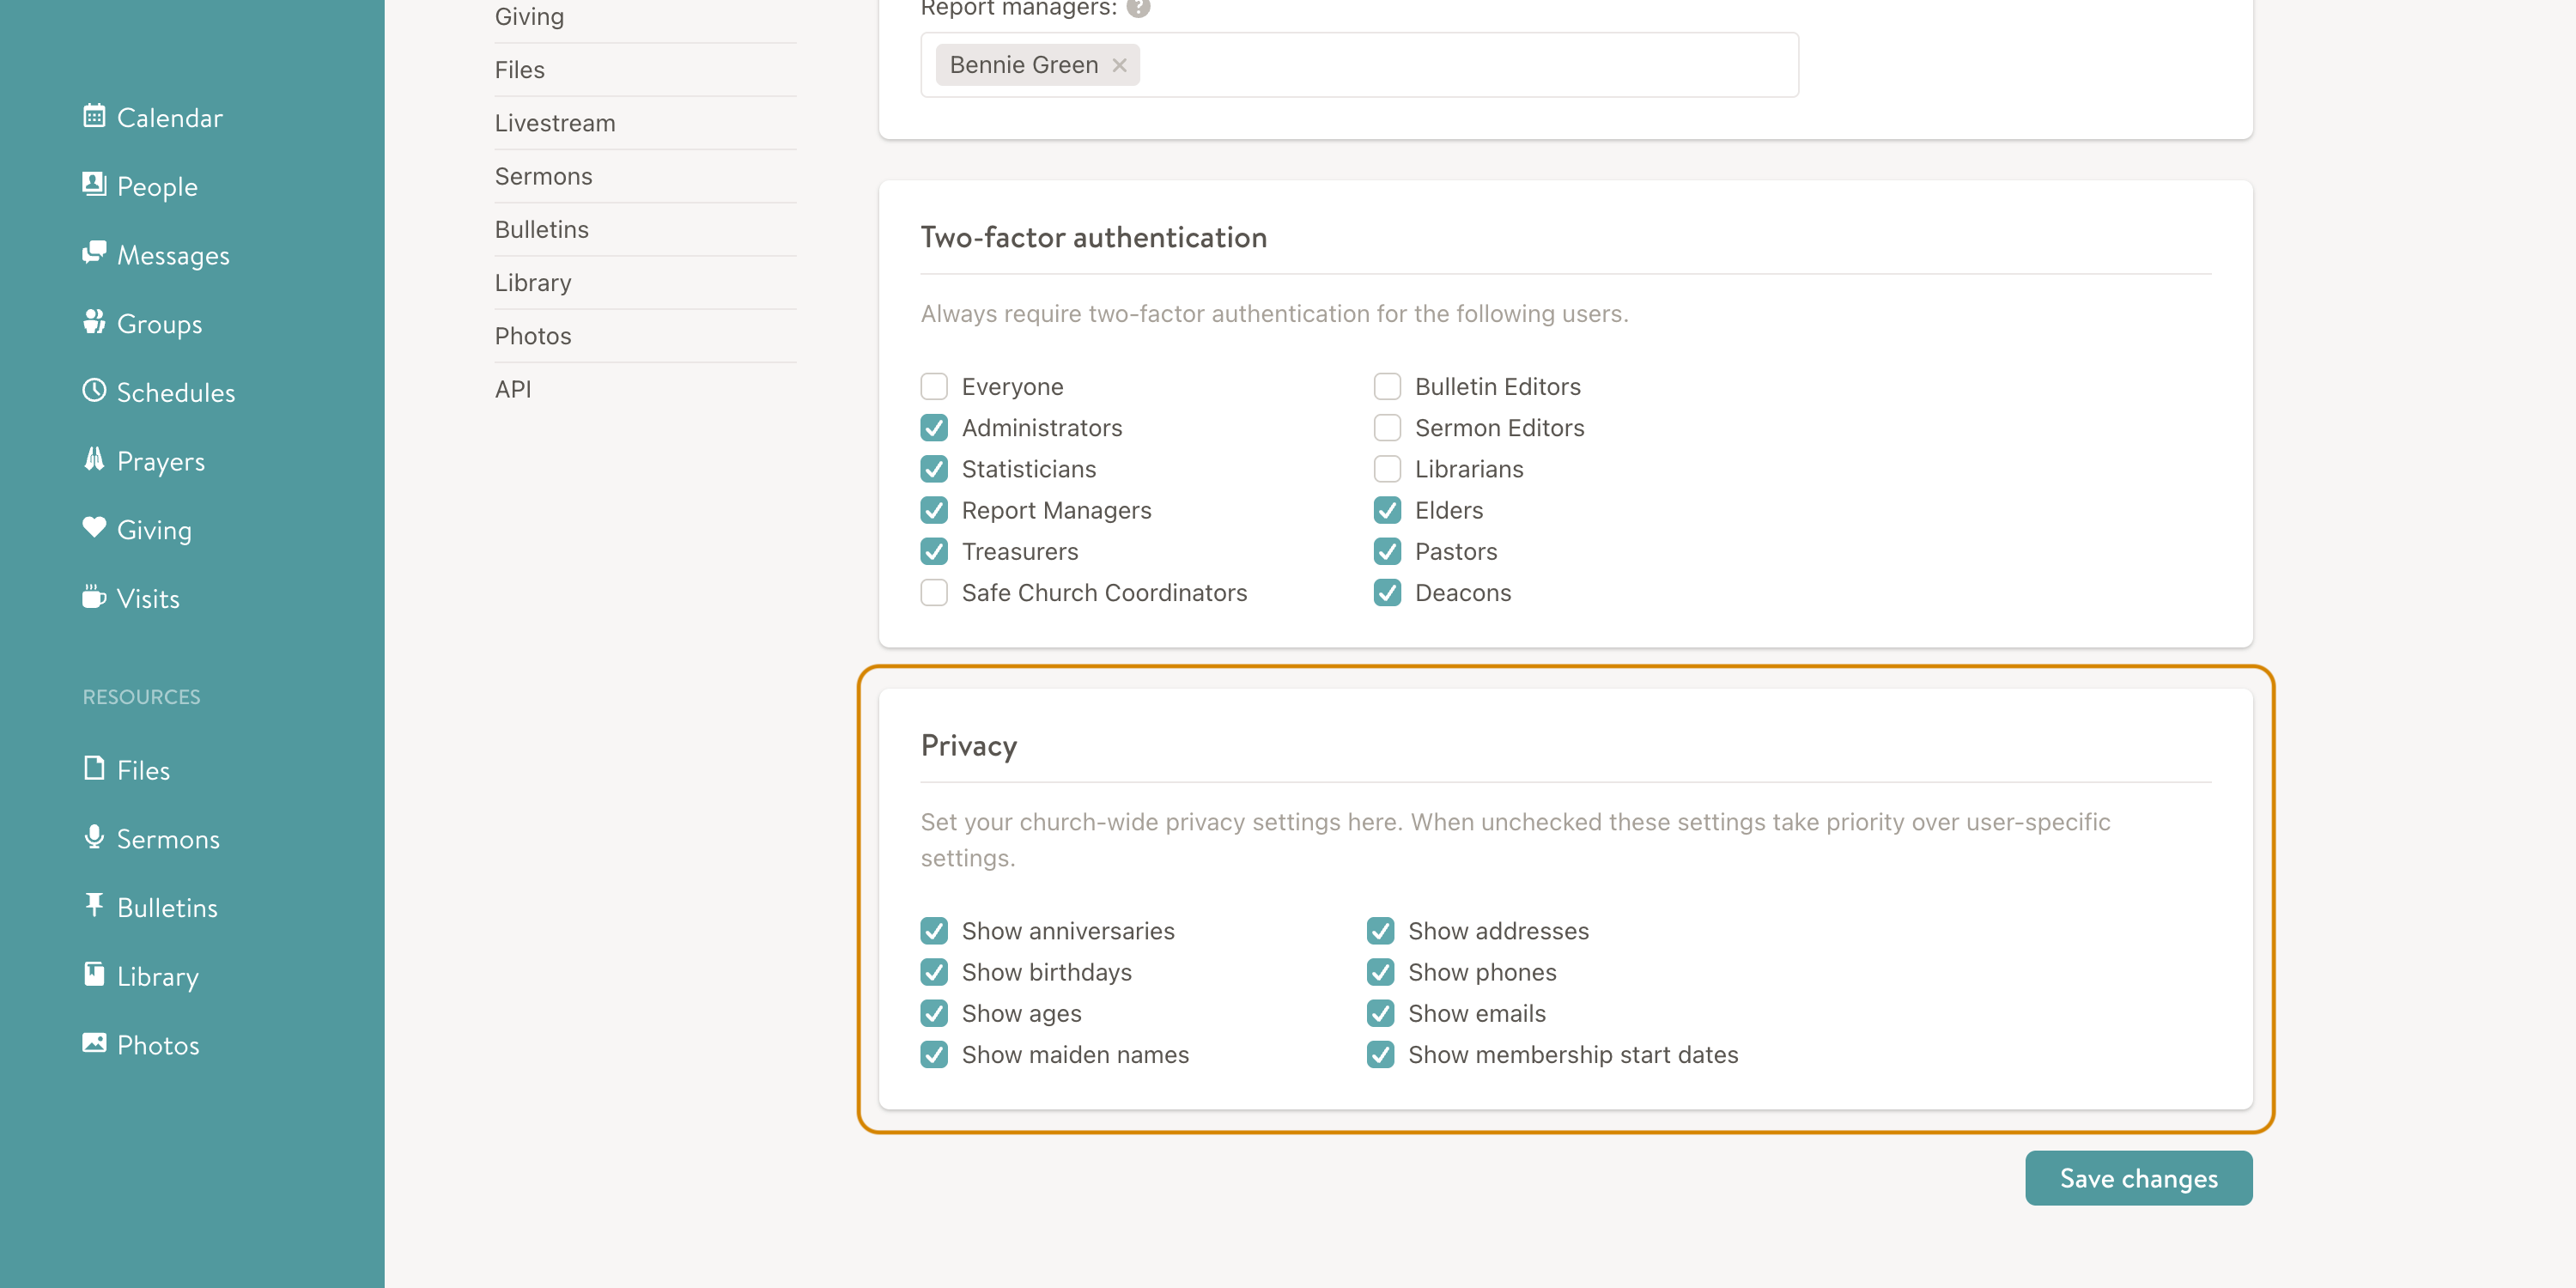Enable two-factor for Everyone
2576x1288 pixels.
tap(934, 386)
